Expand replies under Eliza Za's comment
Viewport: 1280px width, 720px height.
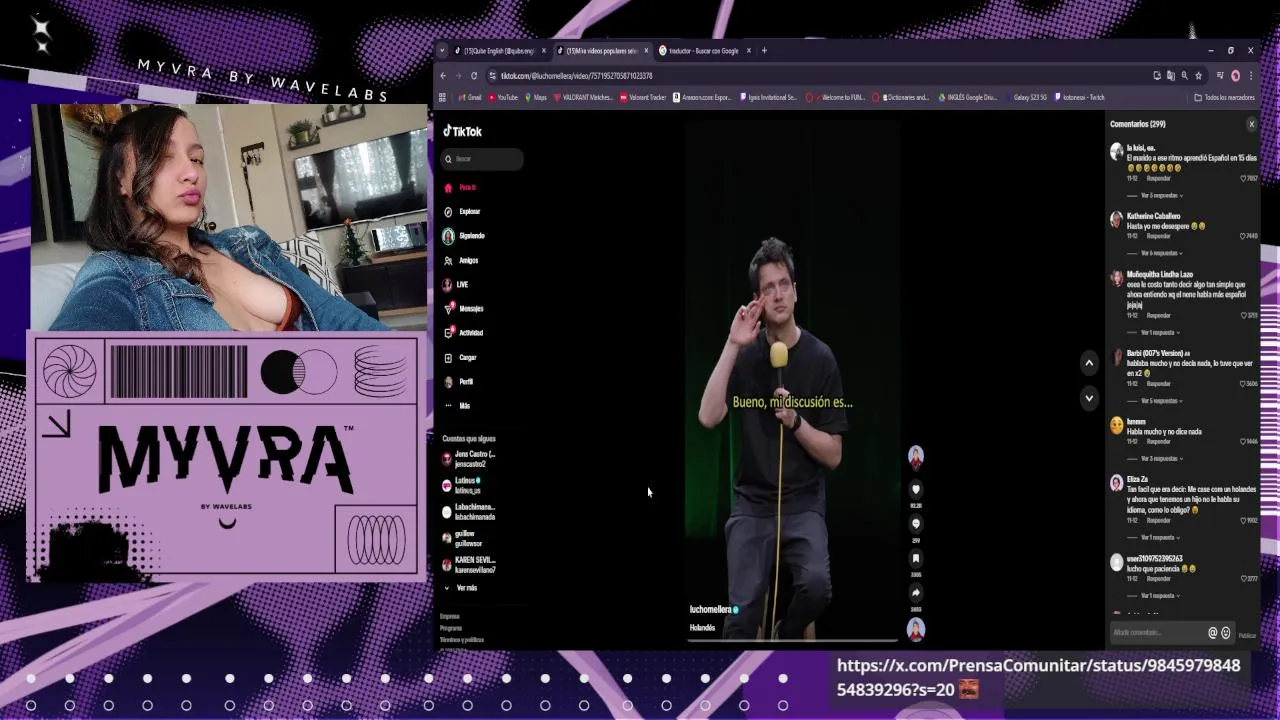pos(1162,538)
